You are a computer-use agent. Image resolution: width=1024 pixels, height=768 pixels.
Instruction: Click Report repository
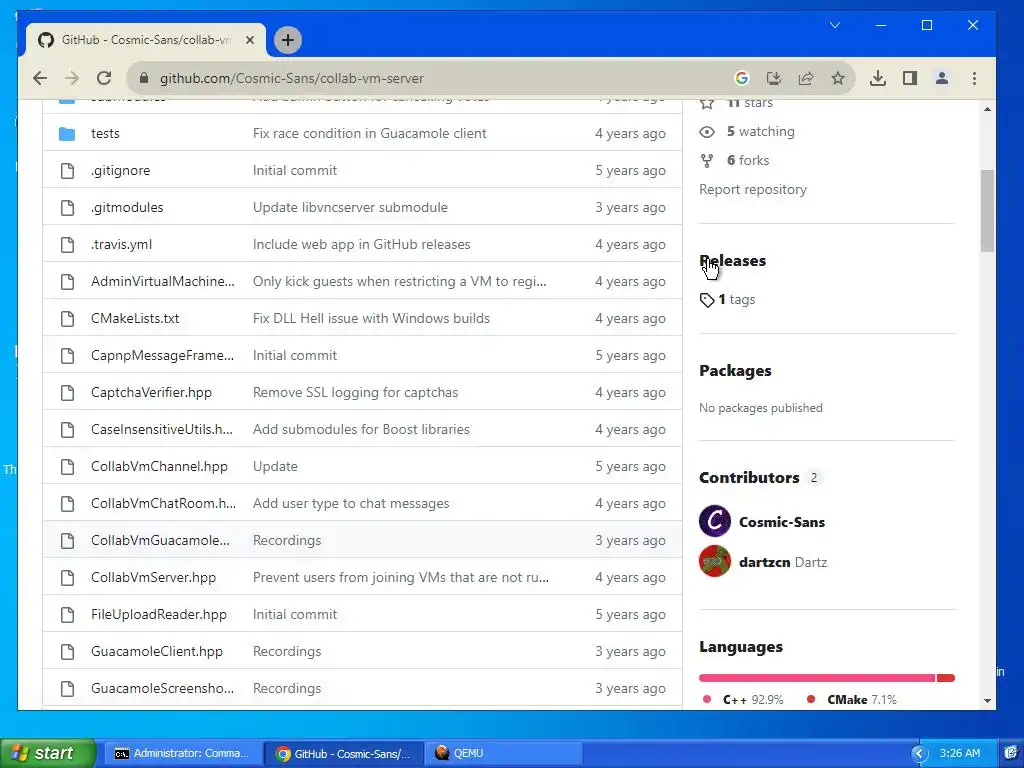pyautogui.click(x=753, y=189)
